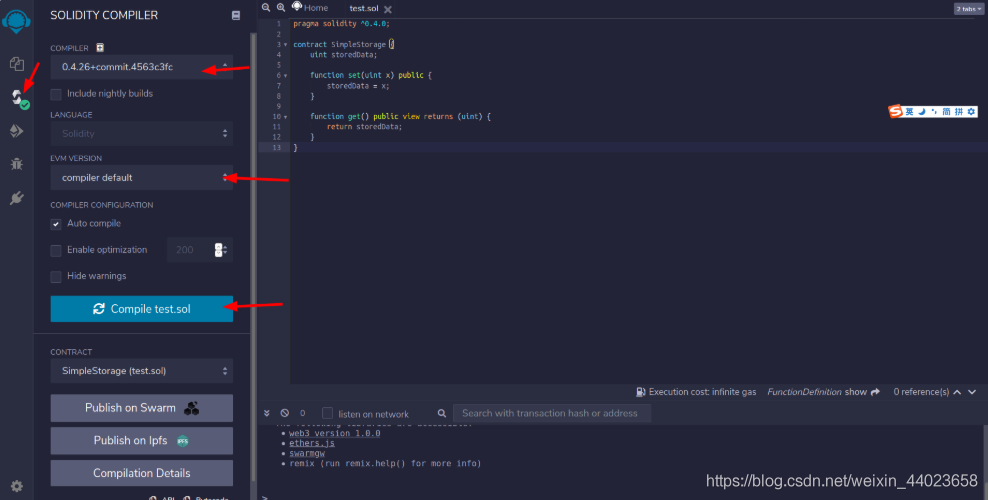Click 'Execution cost: infinite gas' text

pyautogui.click(x=702, y=392)
